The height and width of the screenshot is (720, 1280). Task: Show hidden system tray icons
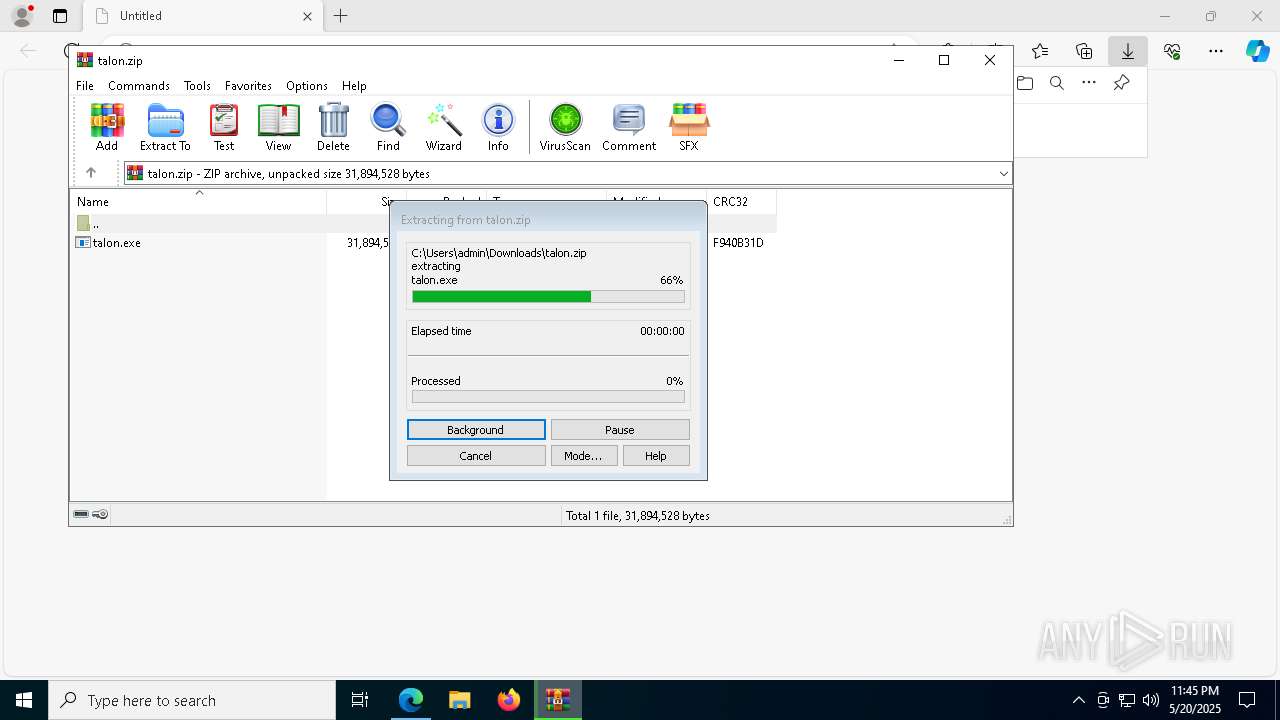[1078, 700]
